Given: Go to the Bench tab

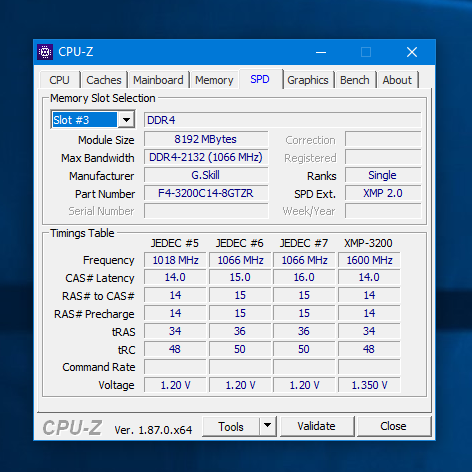Looking at the screenshot, I should (x=355, y=80).
